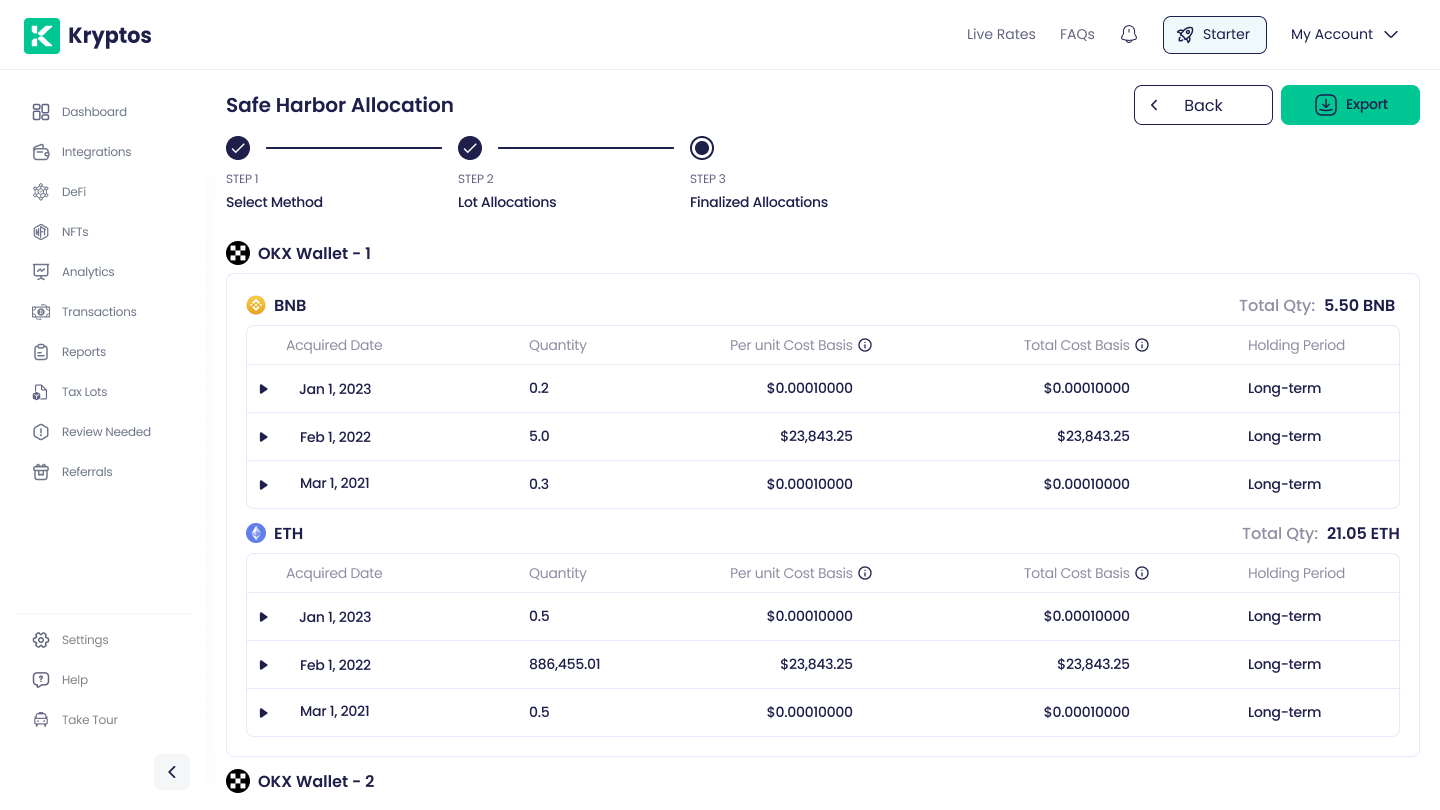Select the Step 3 Finalized Allocations indicator

point(702,148)
